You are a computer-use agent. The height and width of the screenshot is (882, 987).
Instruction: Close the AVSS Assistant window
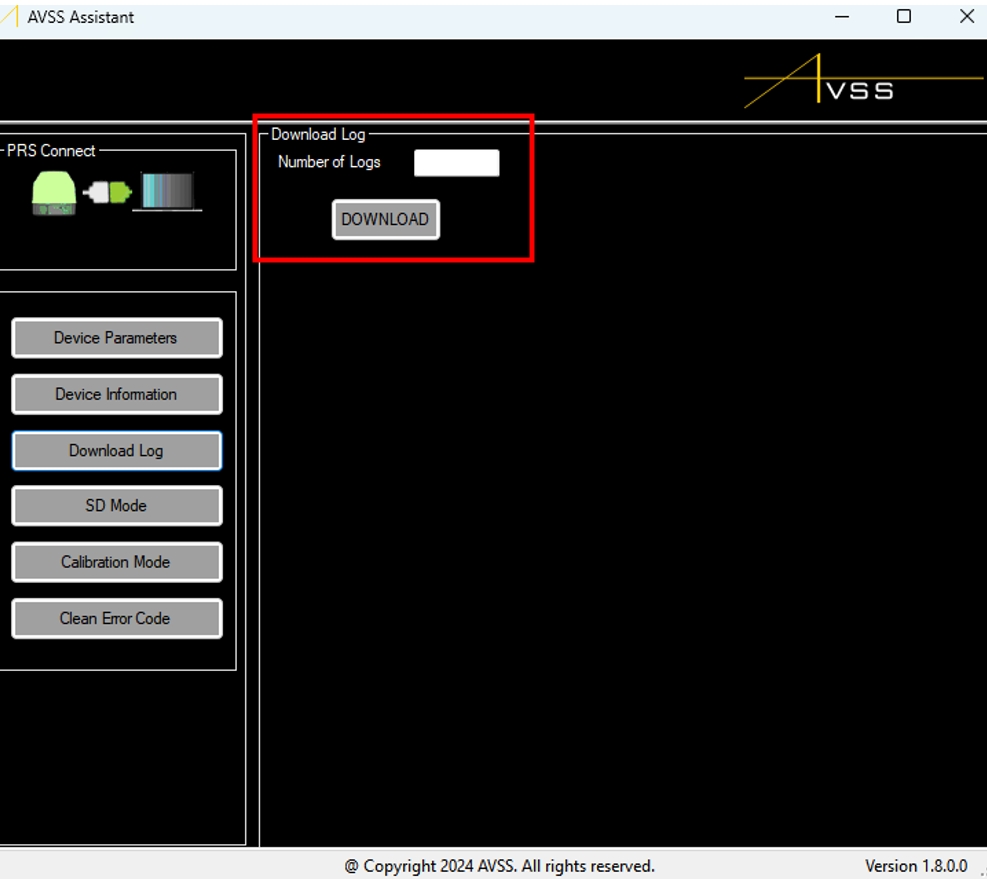966,17
